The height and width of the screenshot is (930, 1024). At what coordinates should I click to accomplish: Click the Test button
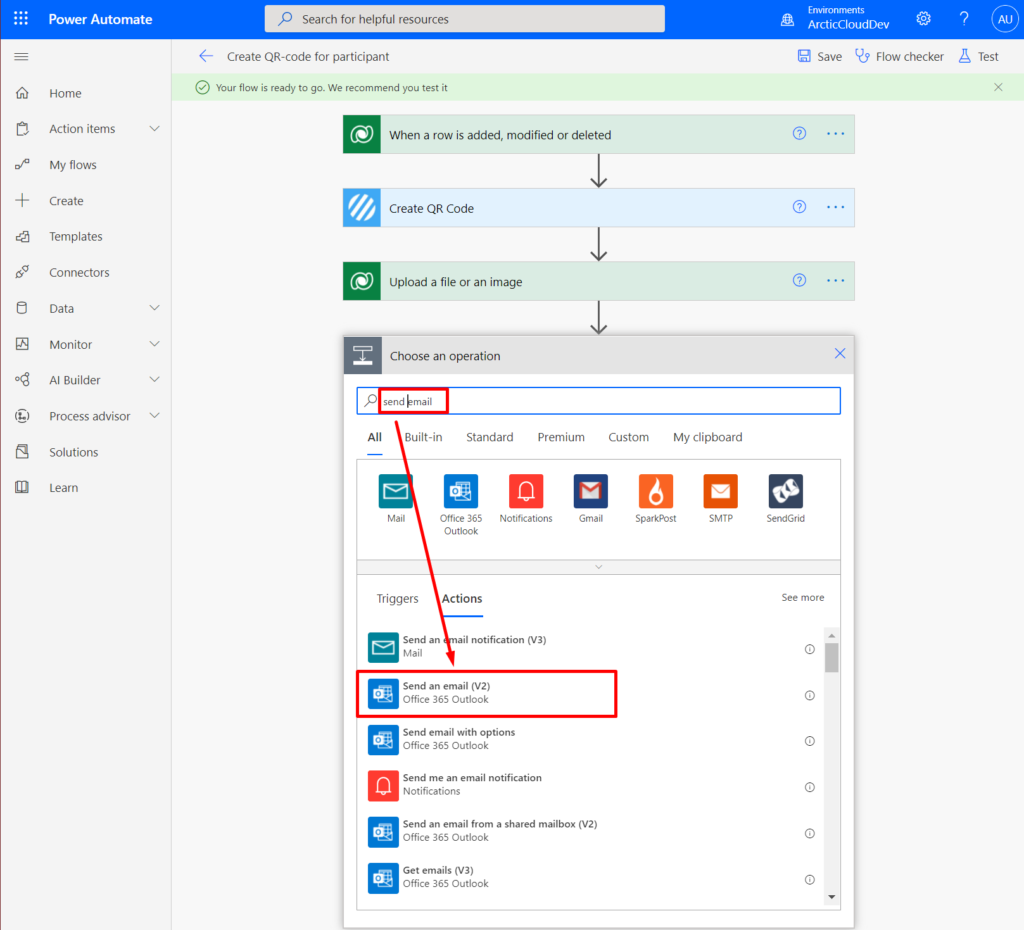point(978,56)
